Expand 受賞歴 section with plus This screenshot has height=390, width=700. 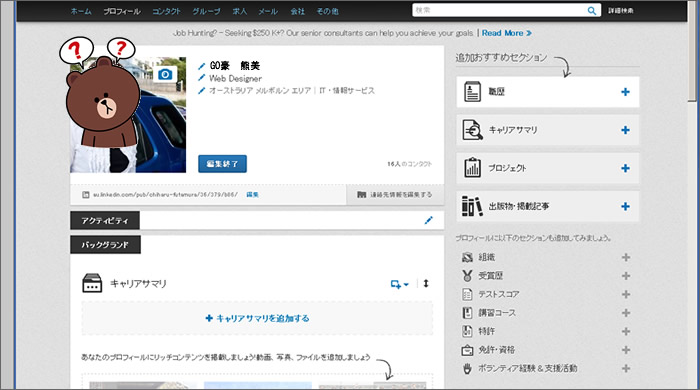[x=626, y=276]
